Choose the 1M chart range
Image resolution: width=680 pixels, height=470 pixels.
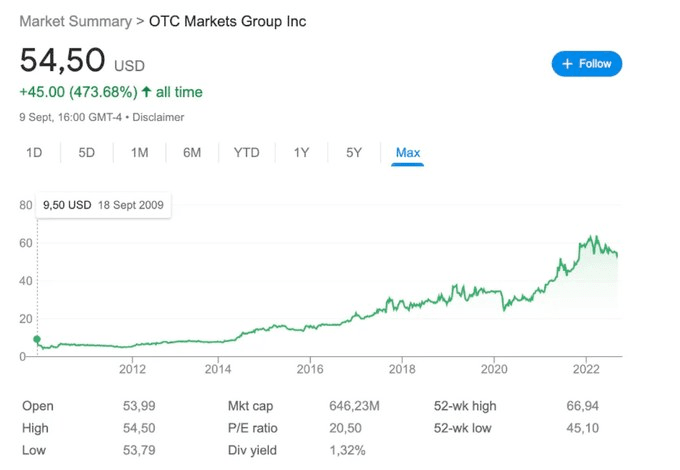[x=139, y=153]
